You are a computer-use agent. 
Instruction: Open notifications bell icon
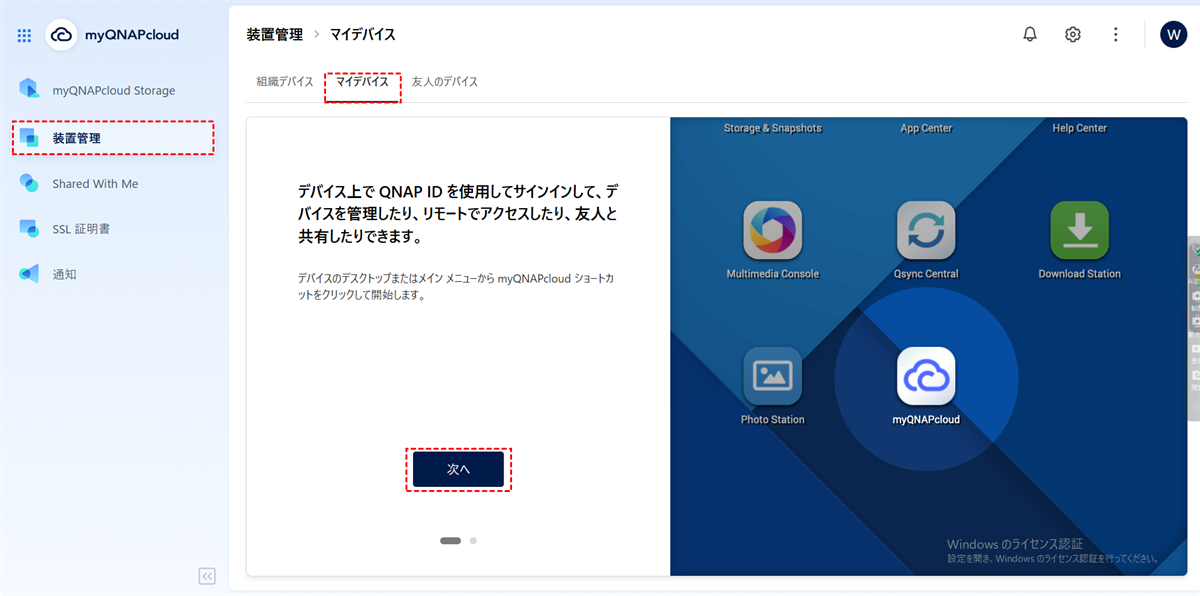pyautogui.click(x=1030, y=34)
